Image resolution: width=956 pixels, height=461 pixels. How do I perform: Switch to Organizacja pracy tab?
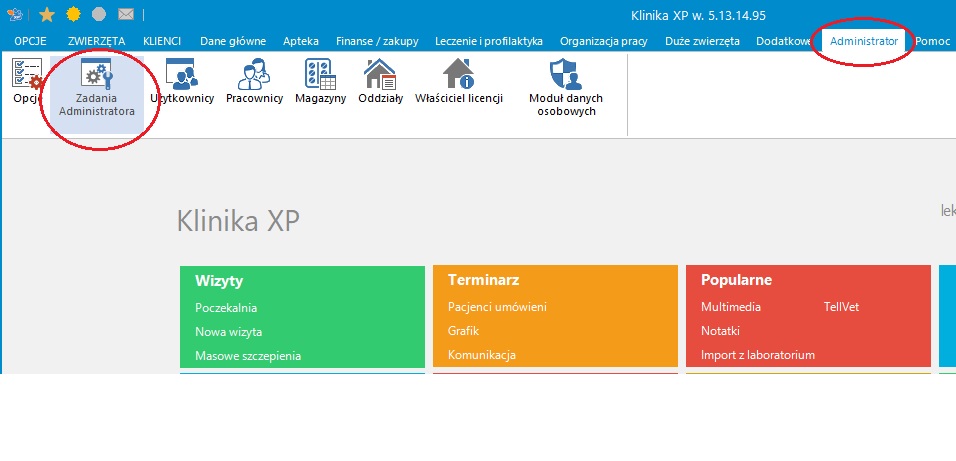[604, 41]
